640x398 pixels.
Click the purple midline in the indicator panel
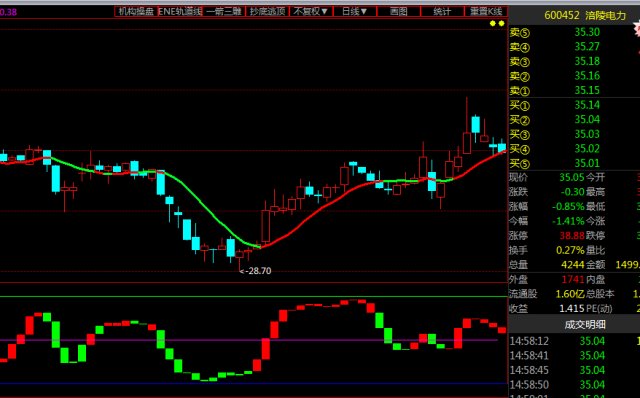point(249,340)
